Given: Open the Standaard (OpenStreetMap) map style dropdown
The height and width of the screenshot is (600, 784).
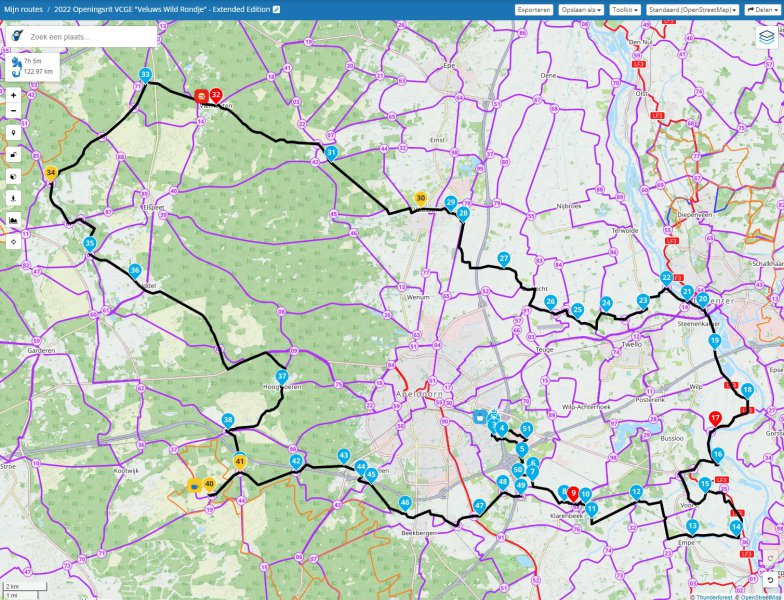Looking at the screenshot, I should tap(692, 9).
